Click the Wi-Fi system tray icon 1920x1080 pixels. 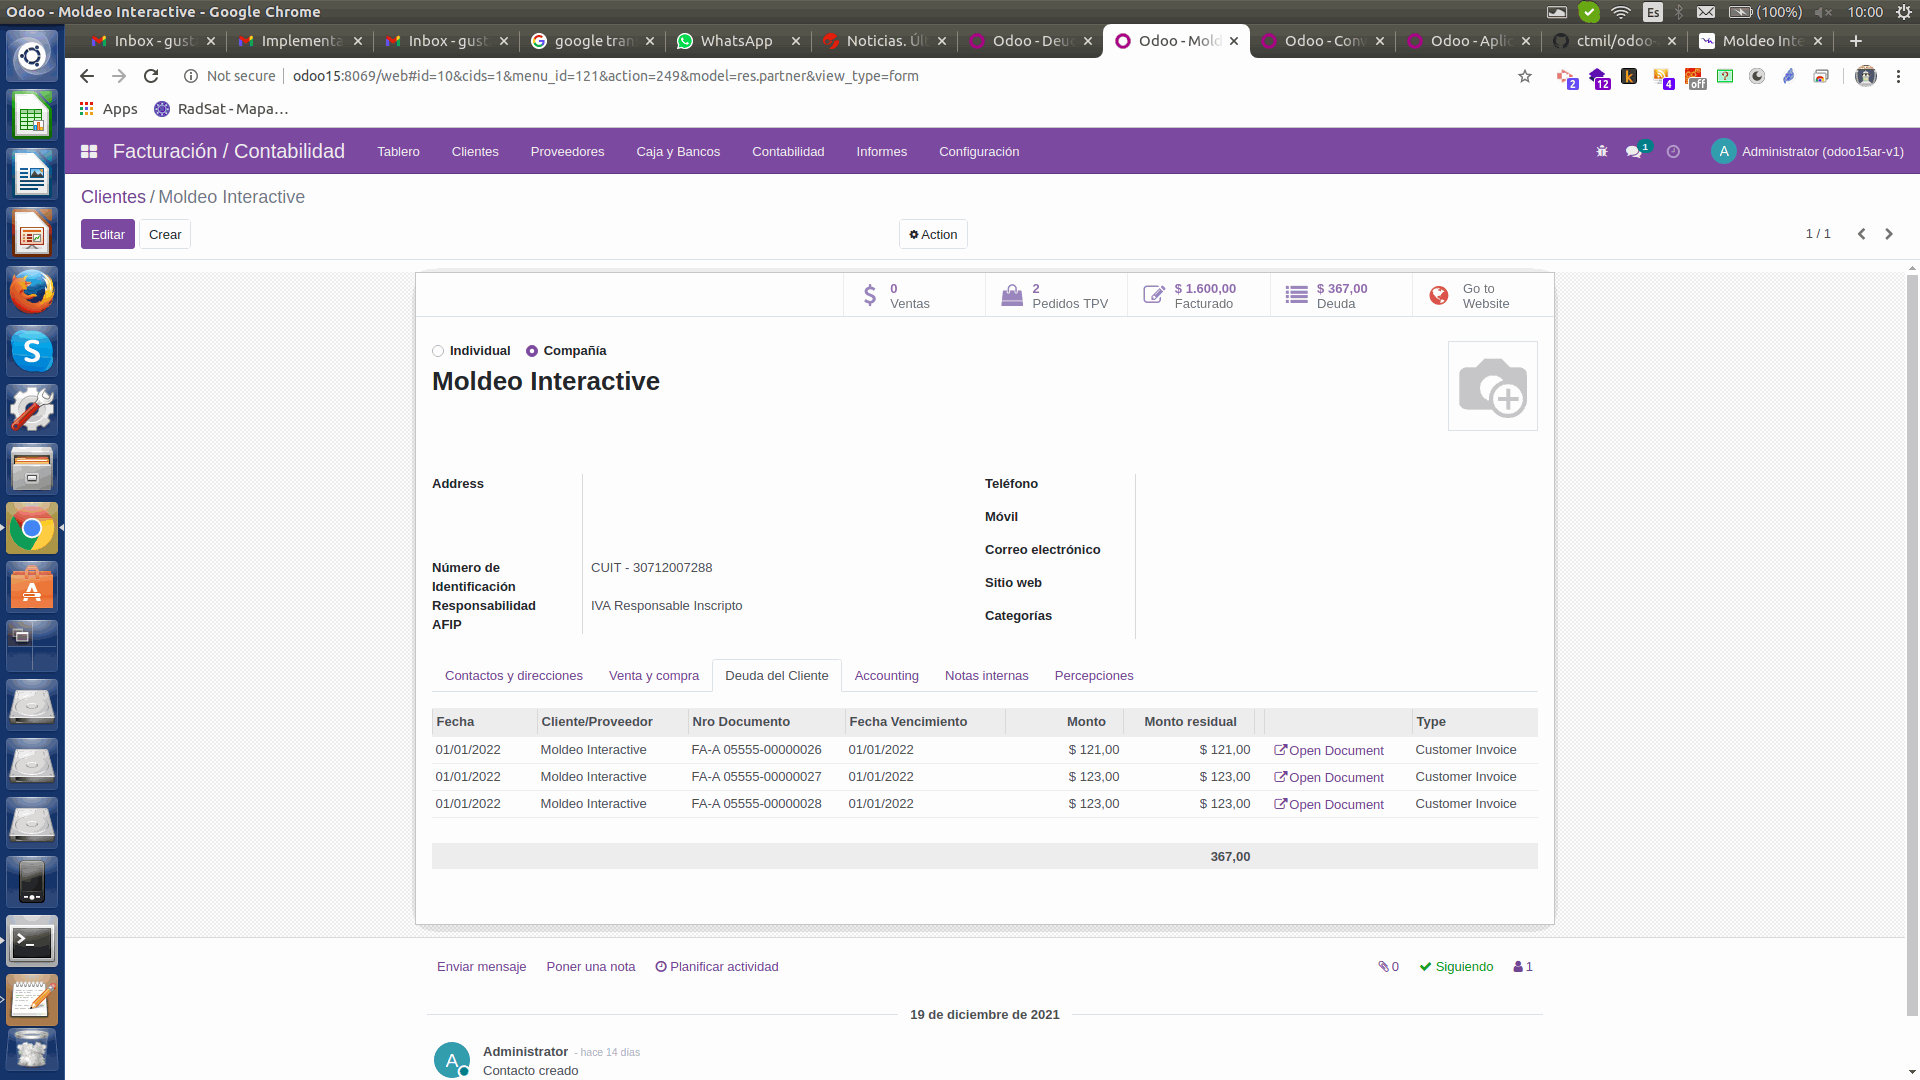click(1621, 12)
